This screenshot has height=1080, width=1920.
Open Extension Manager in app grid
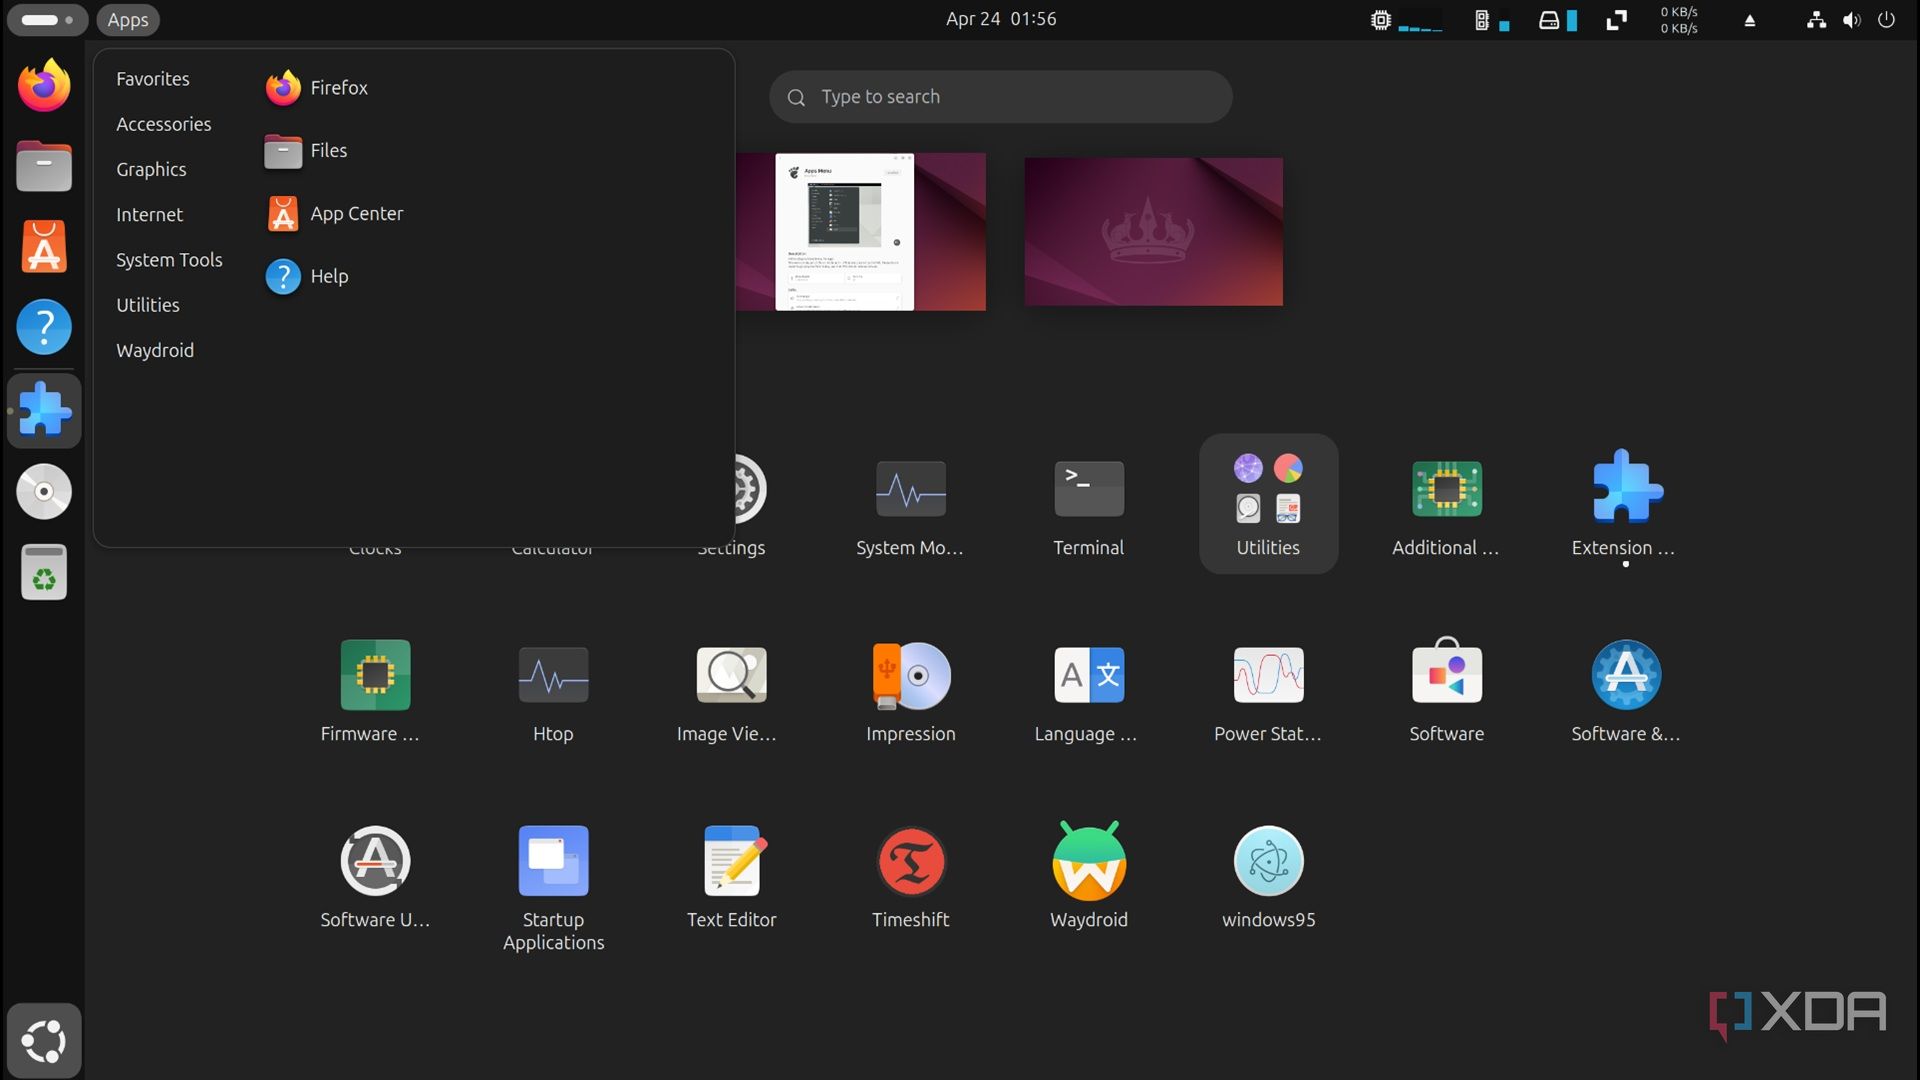point(1625,505)
